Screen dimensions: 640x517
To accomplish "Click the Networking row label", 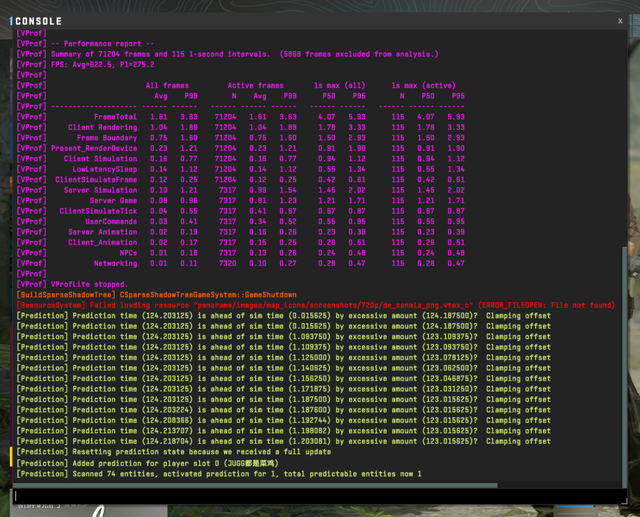I will point(115,264).
